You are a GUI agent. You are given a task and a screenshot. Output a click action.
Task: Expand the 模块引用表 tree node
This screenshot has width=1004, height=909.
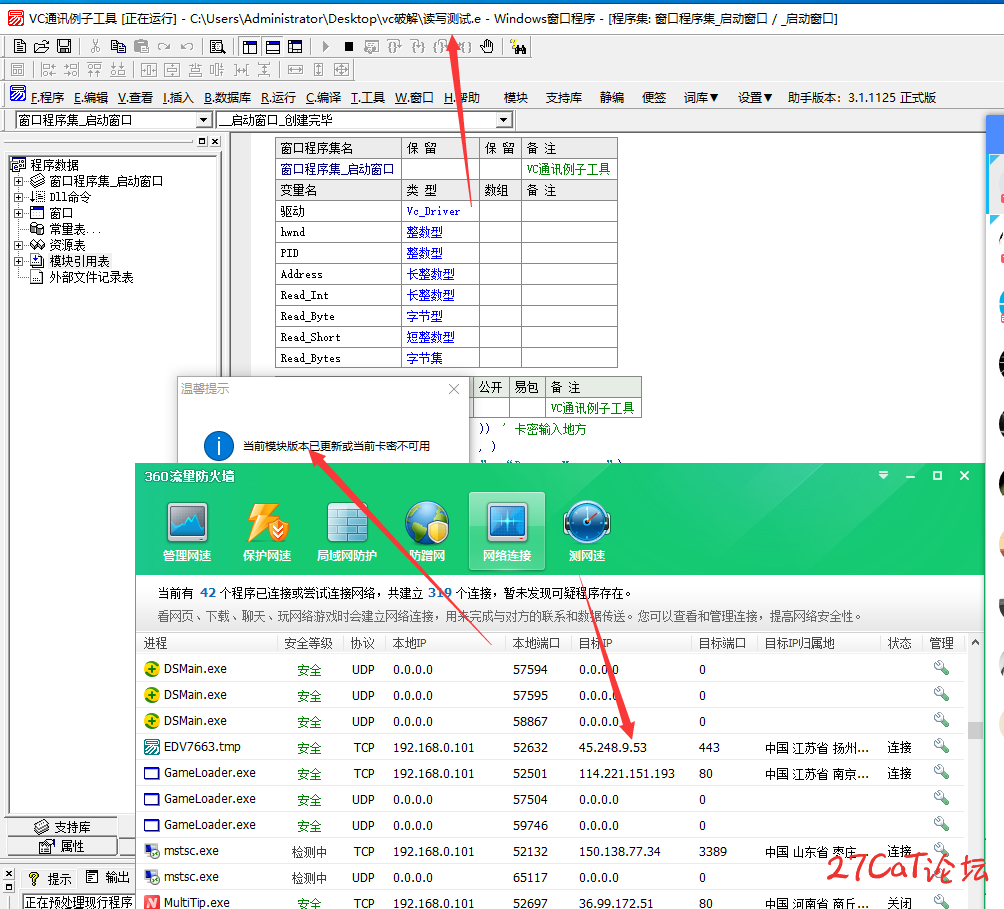click(x=19, y=261)
